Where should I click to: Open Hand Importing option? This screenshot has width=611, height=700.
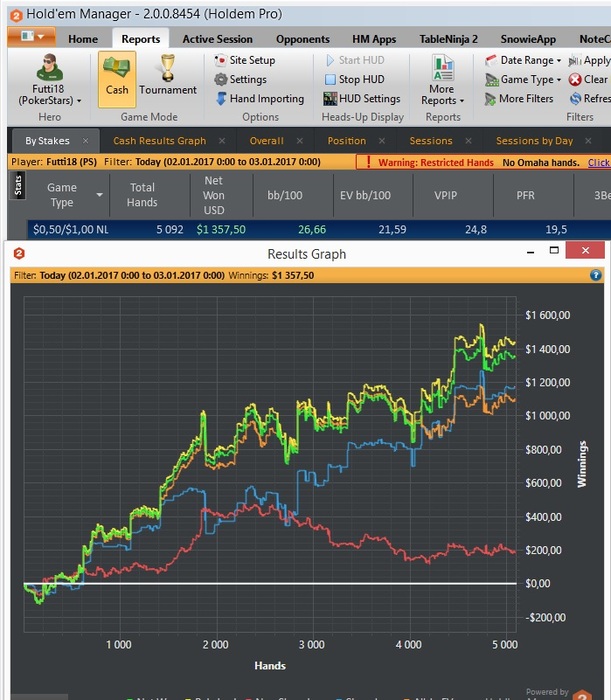point(259,99)
